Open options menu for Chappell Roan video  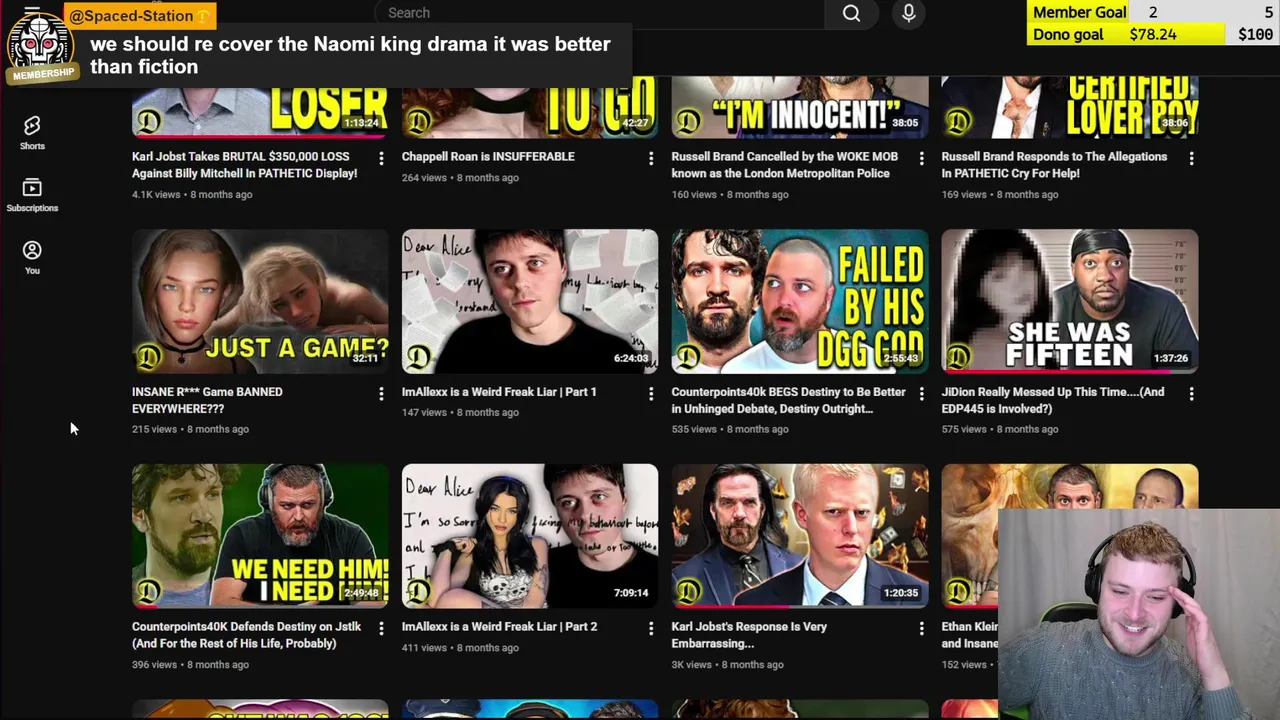click(651, 158)
